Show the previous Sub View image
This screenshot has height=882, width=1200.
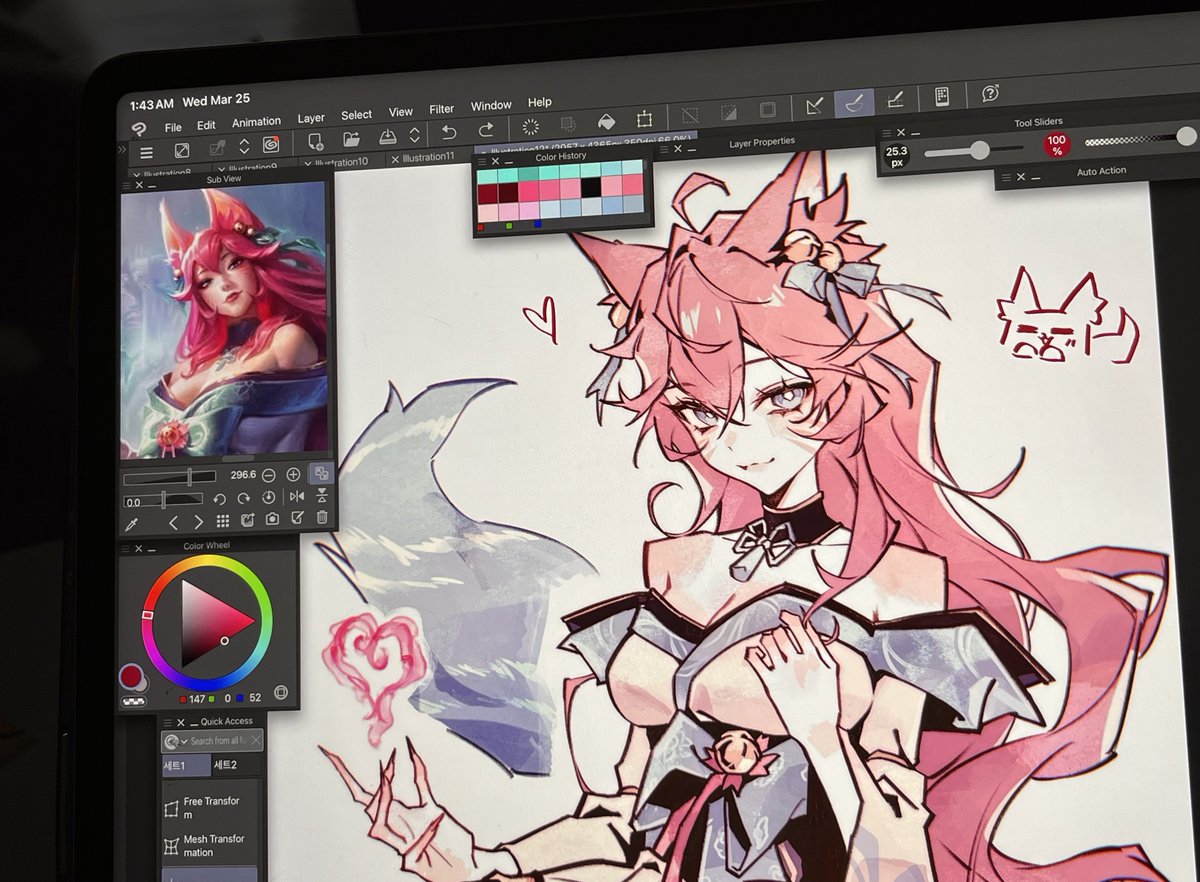(x=174, y=522)
